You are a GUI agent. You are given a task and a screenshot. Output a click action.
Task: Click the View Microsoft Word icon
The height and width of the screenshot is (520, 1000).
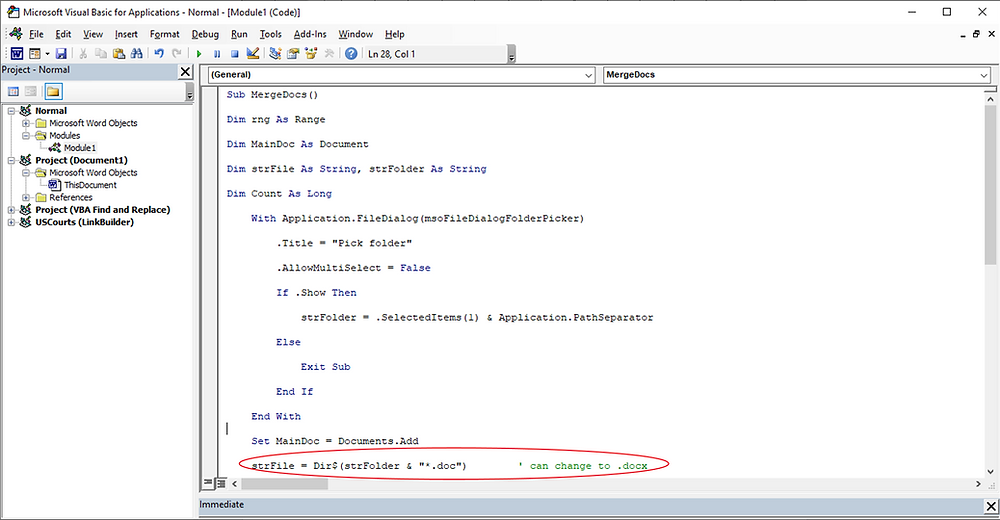pos(17,54)
